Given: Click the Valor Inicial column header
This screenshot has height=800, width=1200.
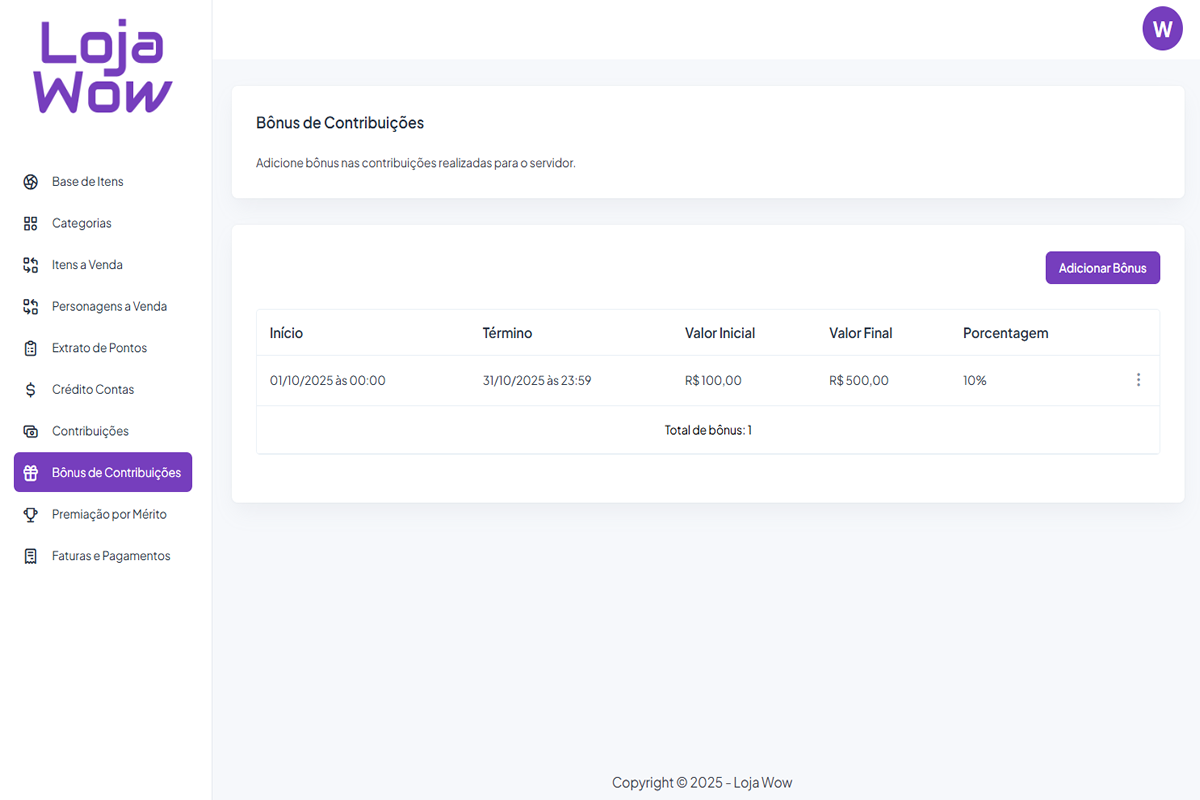Looking at the screenshot, I should pyautogui.click(x=719, y=333).
